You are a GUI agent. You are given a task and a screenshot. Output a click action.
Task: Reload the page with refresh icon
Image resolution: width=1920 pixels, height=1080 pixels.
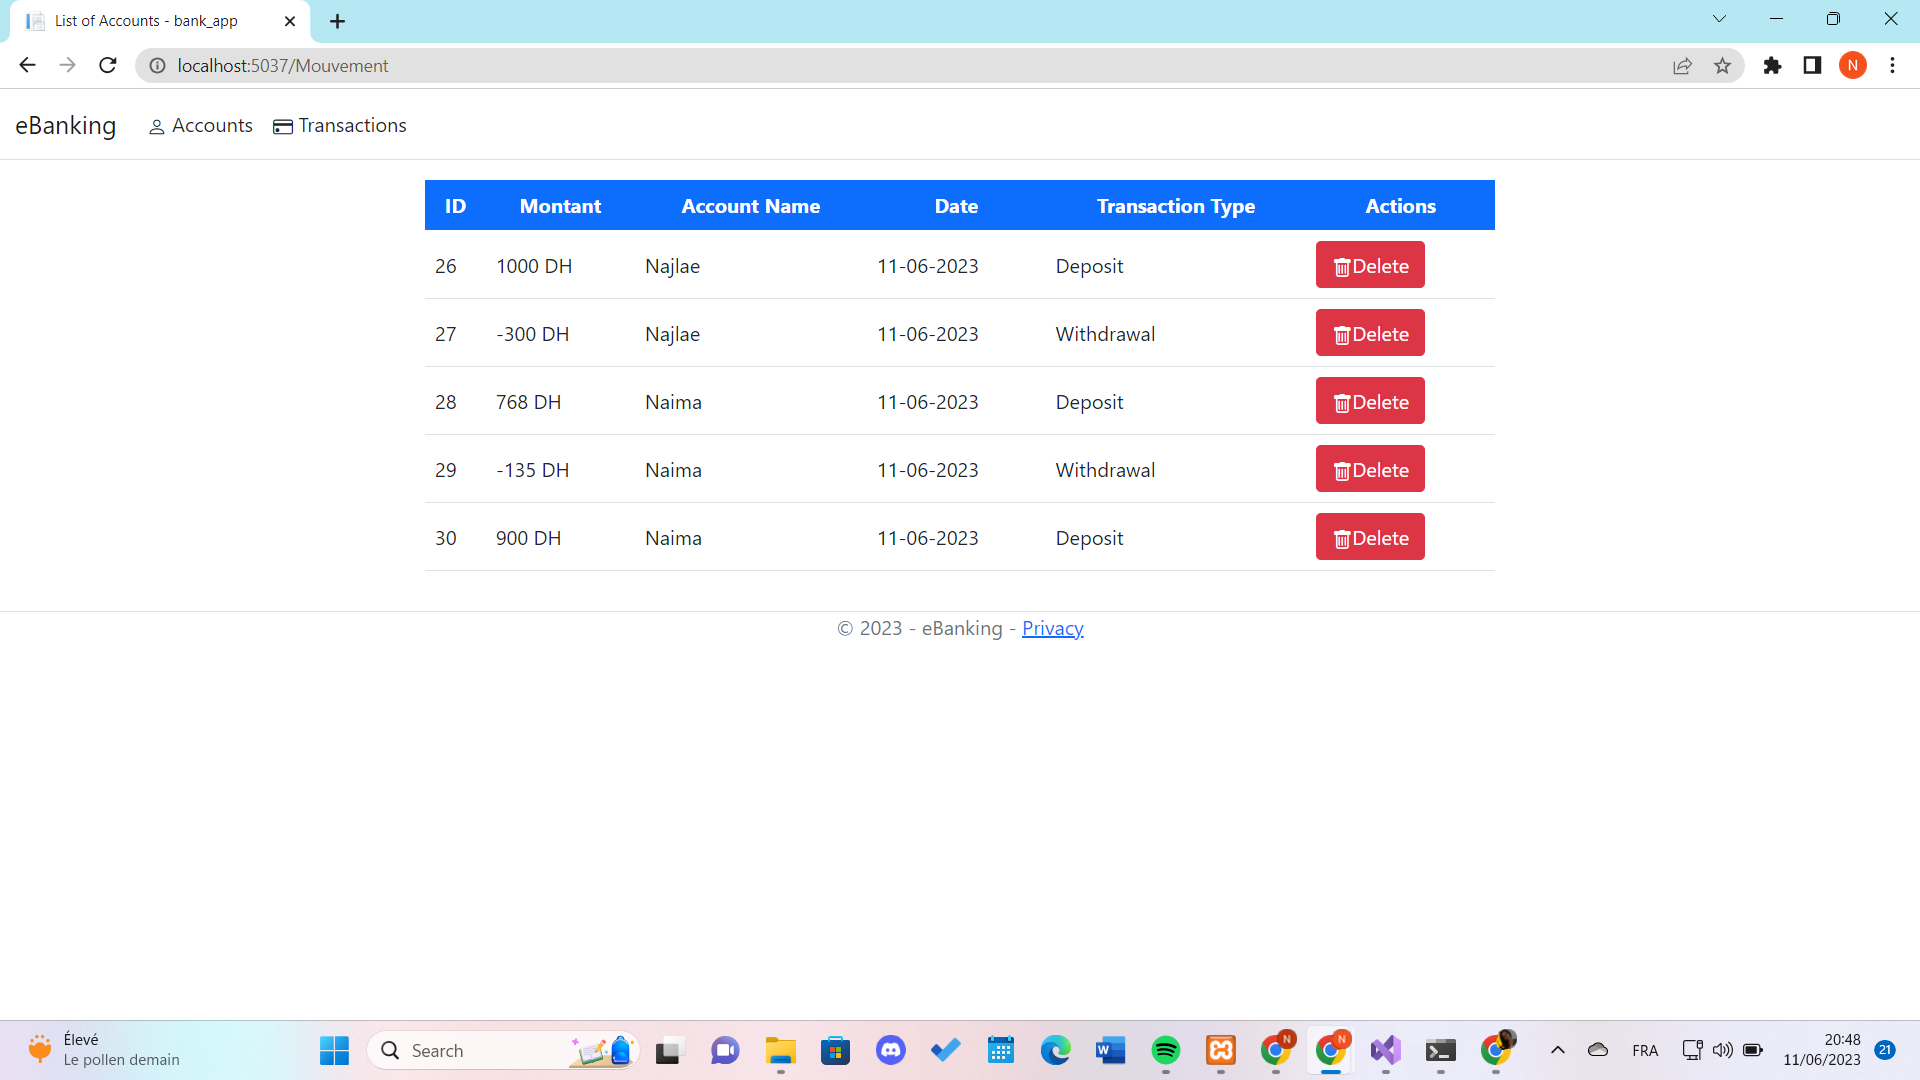(108, 65)
